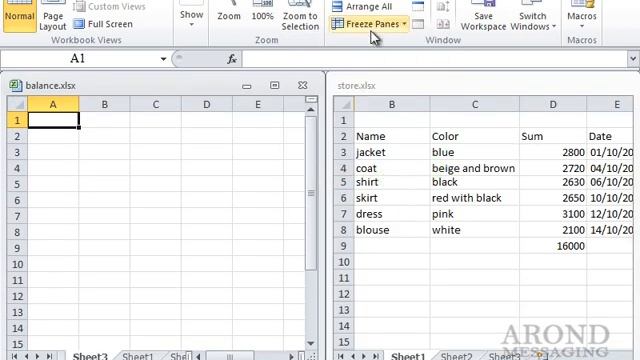Switch to Normal workbook view
Screen dimensions: 640x360
[x=19, y=16]
